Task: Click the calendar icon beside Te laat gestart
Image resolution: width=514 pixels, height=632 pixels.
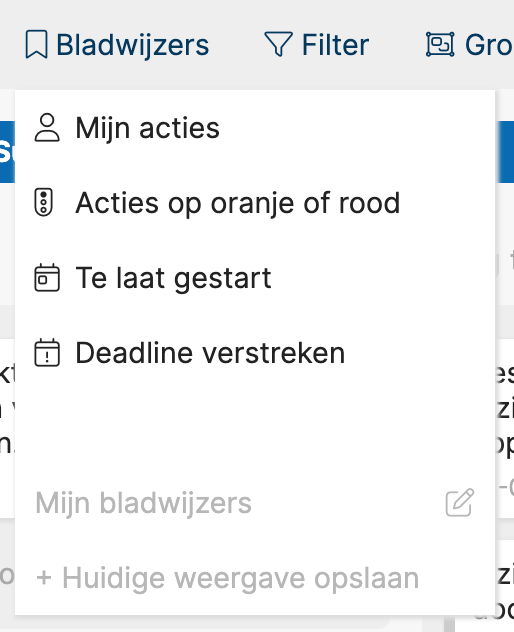Action: 47,277
